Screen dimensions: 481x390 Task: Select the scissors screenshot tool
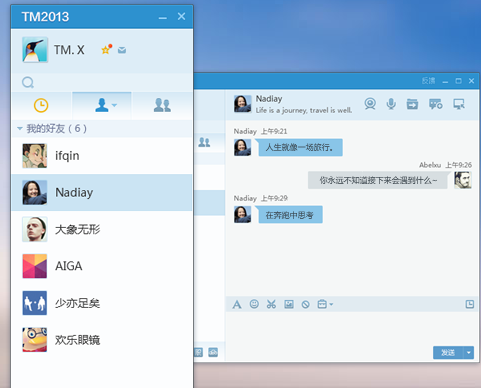point(271,304)
